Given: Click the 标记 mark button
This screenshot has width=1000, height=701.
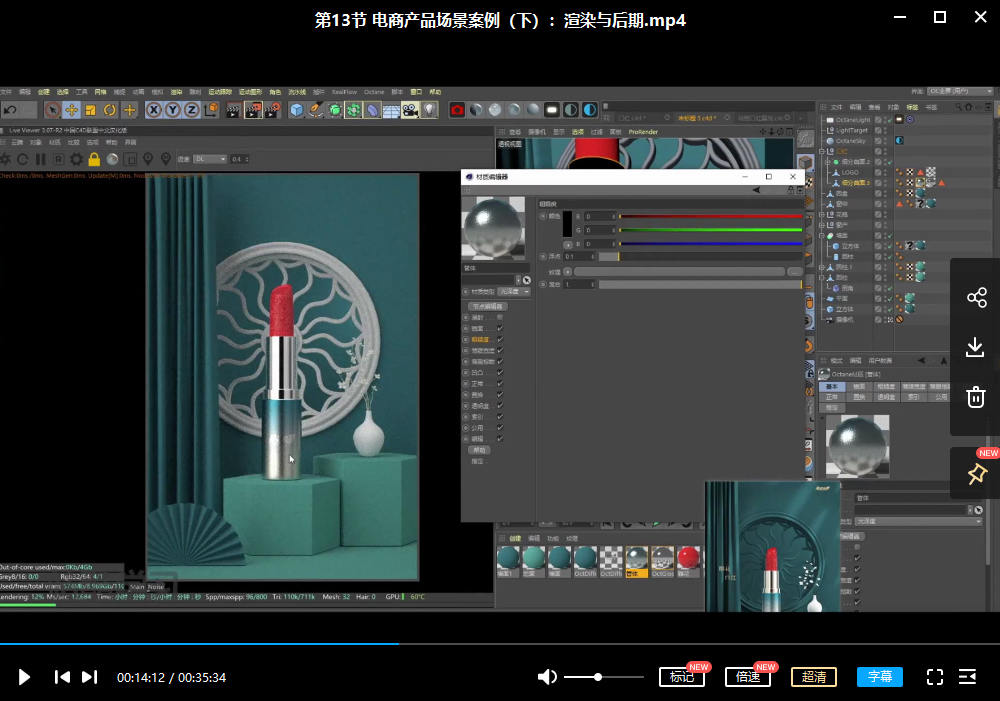Looking at the screenshot, I should click(682, 677).
